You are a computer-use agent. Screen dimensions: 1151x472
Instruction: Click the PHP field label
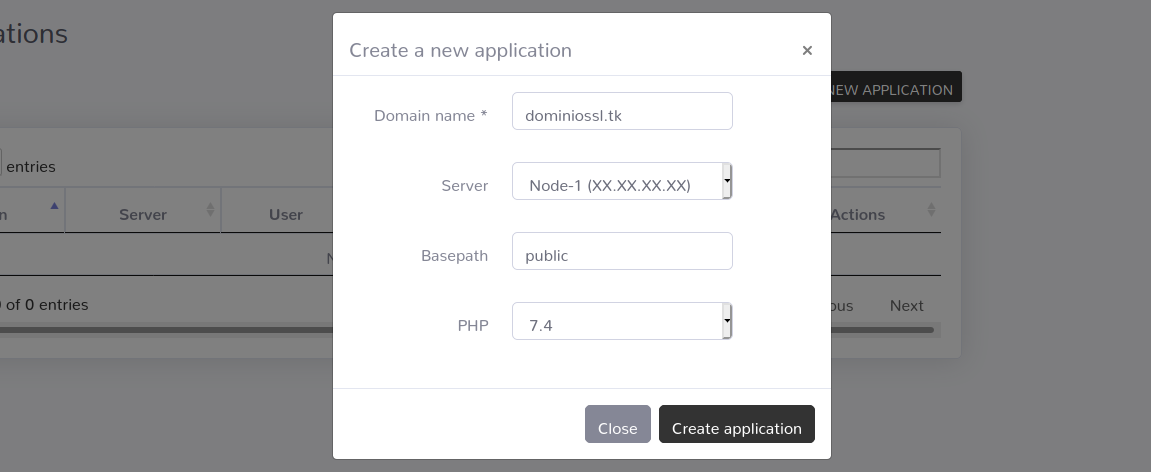pos(473,325)
